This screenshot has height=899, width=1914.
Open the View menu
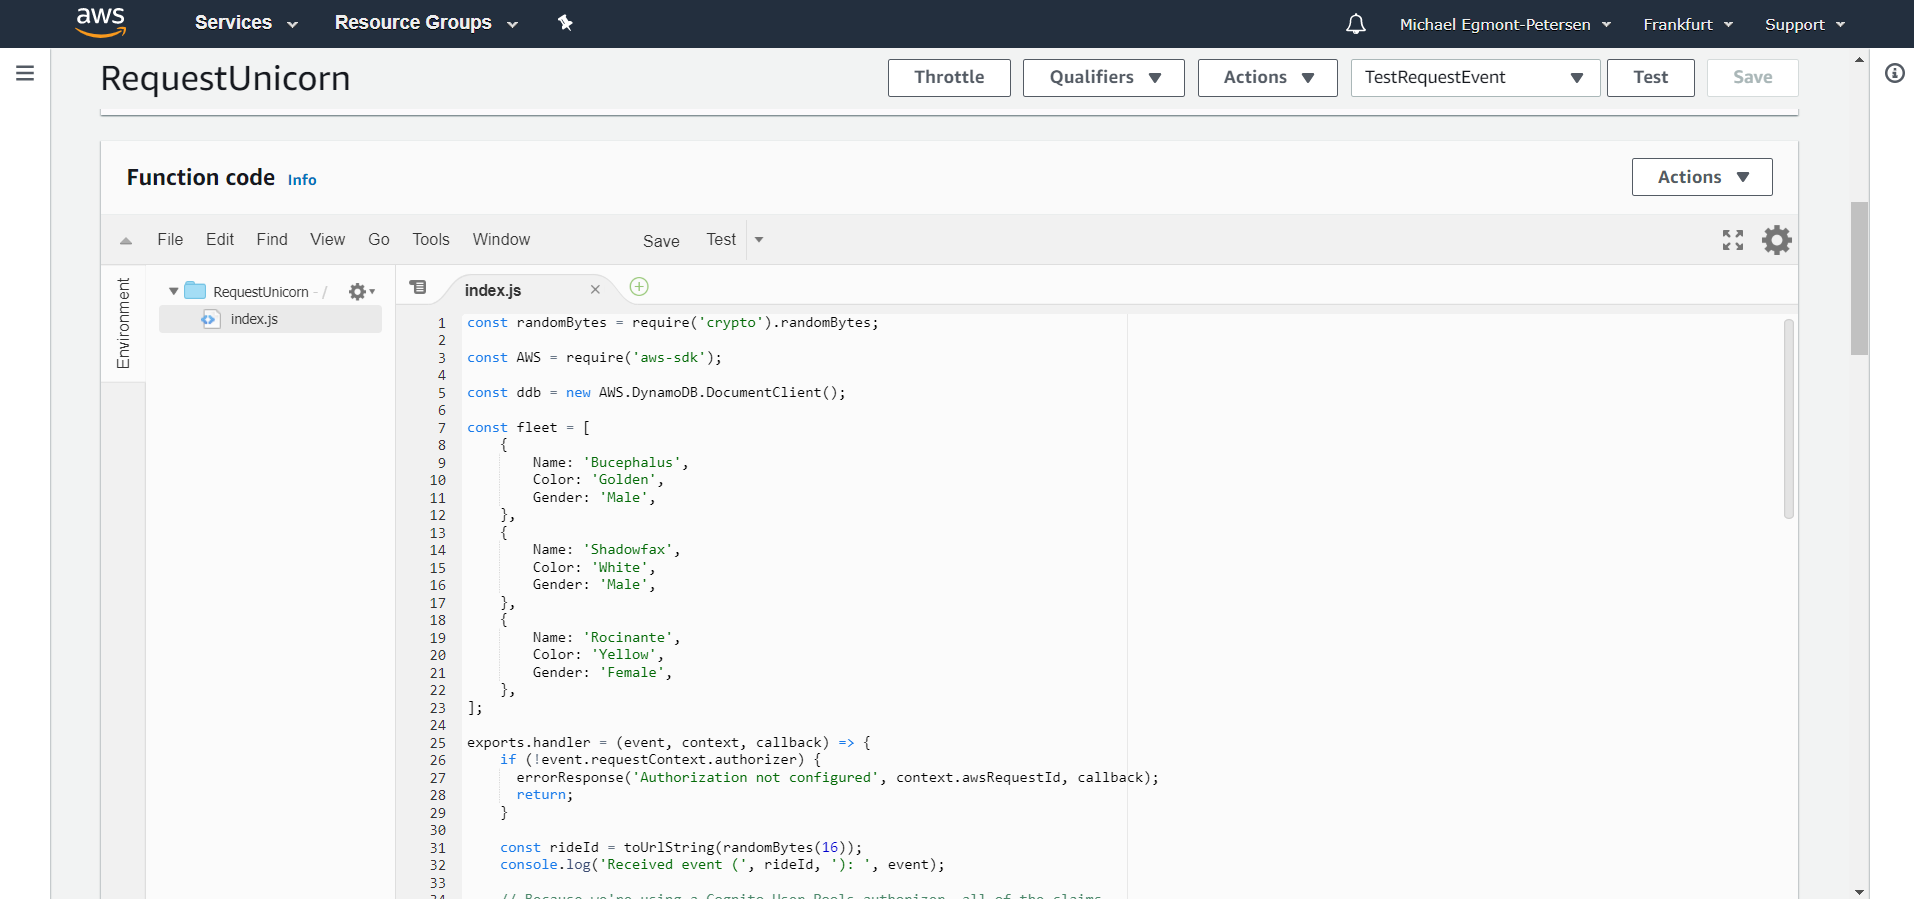coord(327,240)
